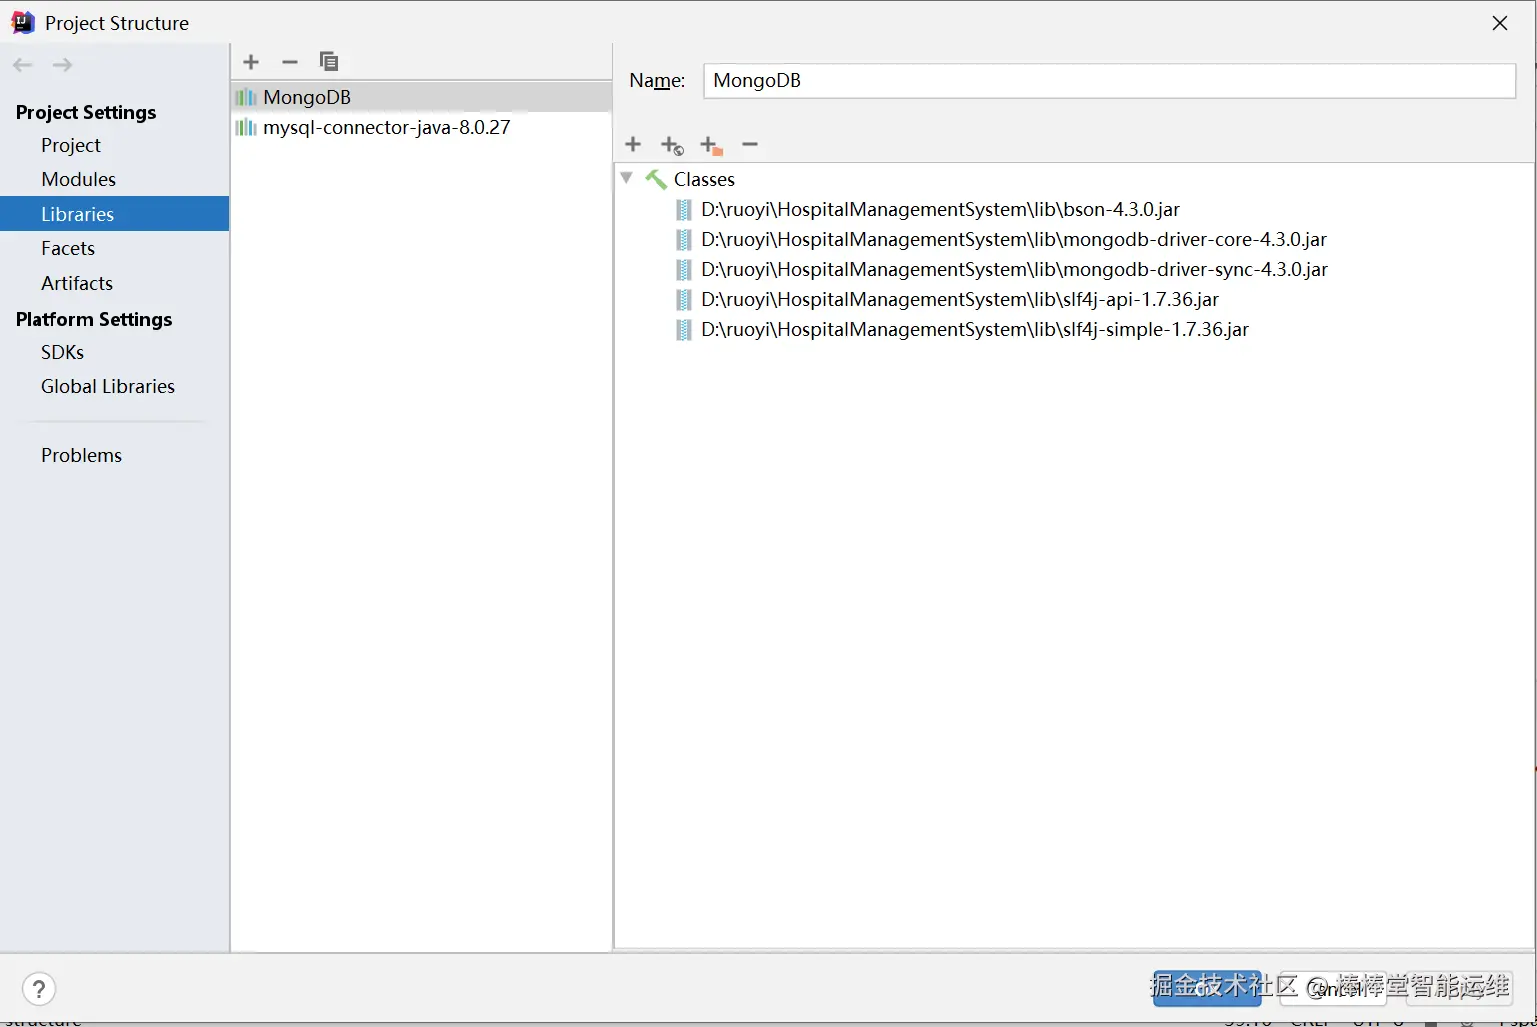Screen dimensions: 1537x1027
Task: Select the Libraries settings page
Action: click(114, 214)
